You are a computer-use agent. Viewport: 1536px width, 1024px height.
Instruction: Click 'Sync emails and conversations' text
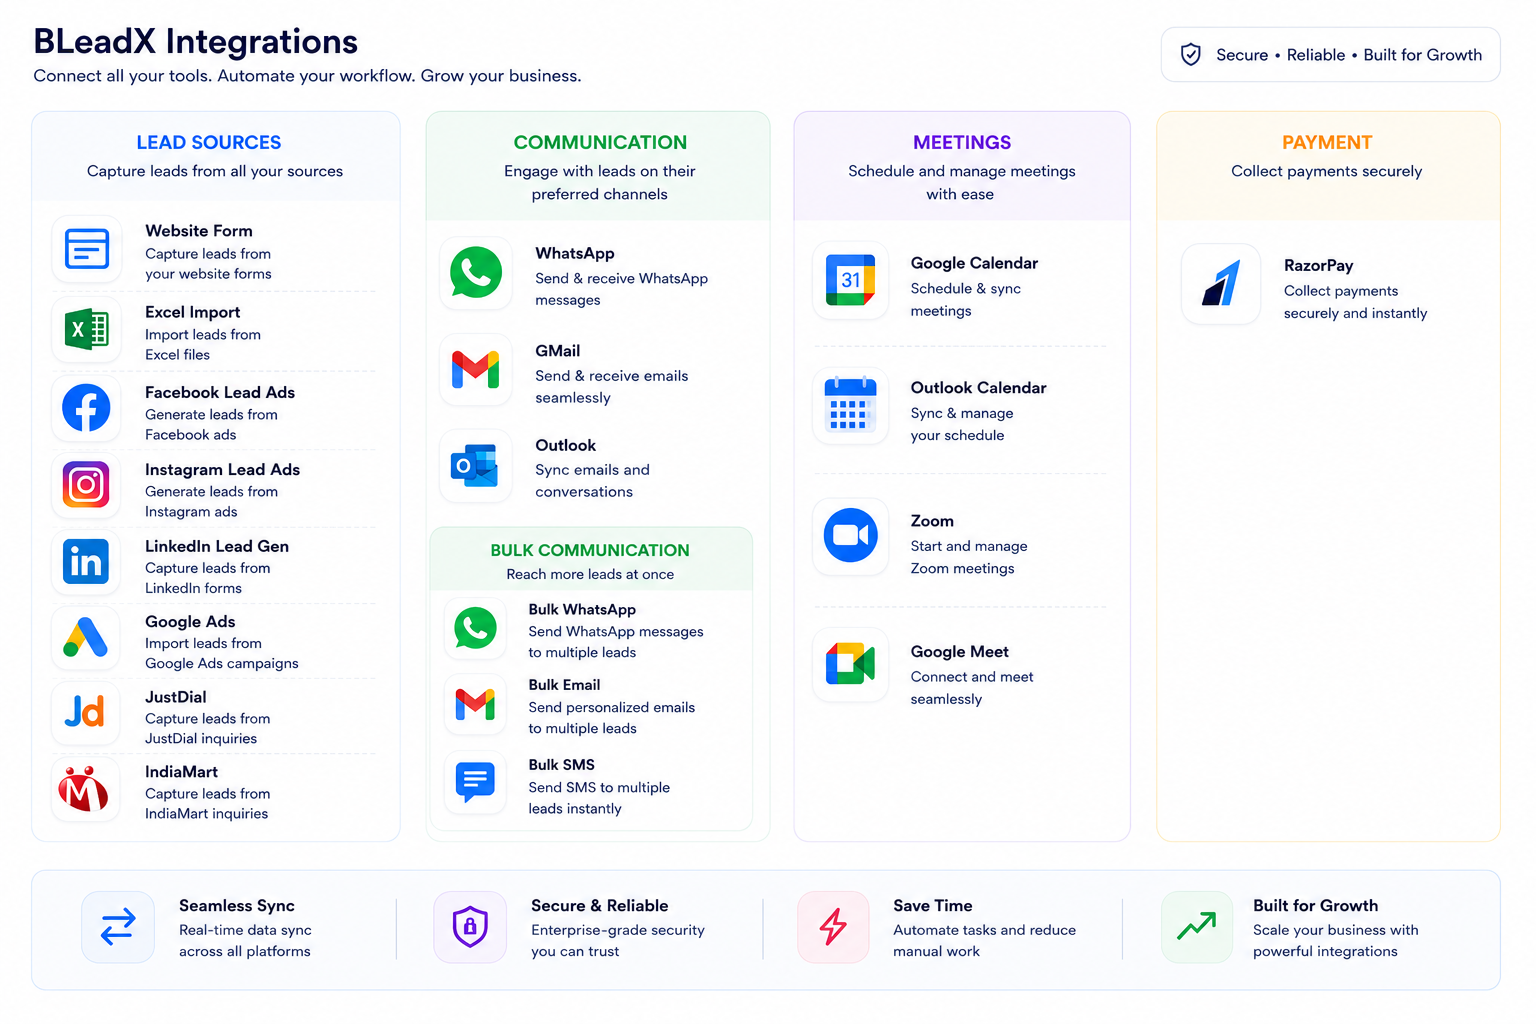592,481
